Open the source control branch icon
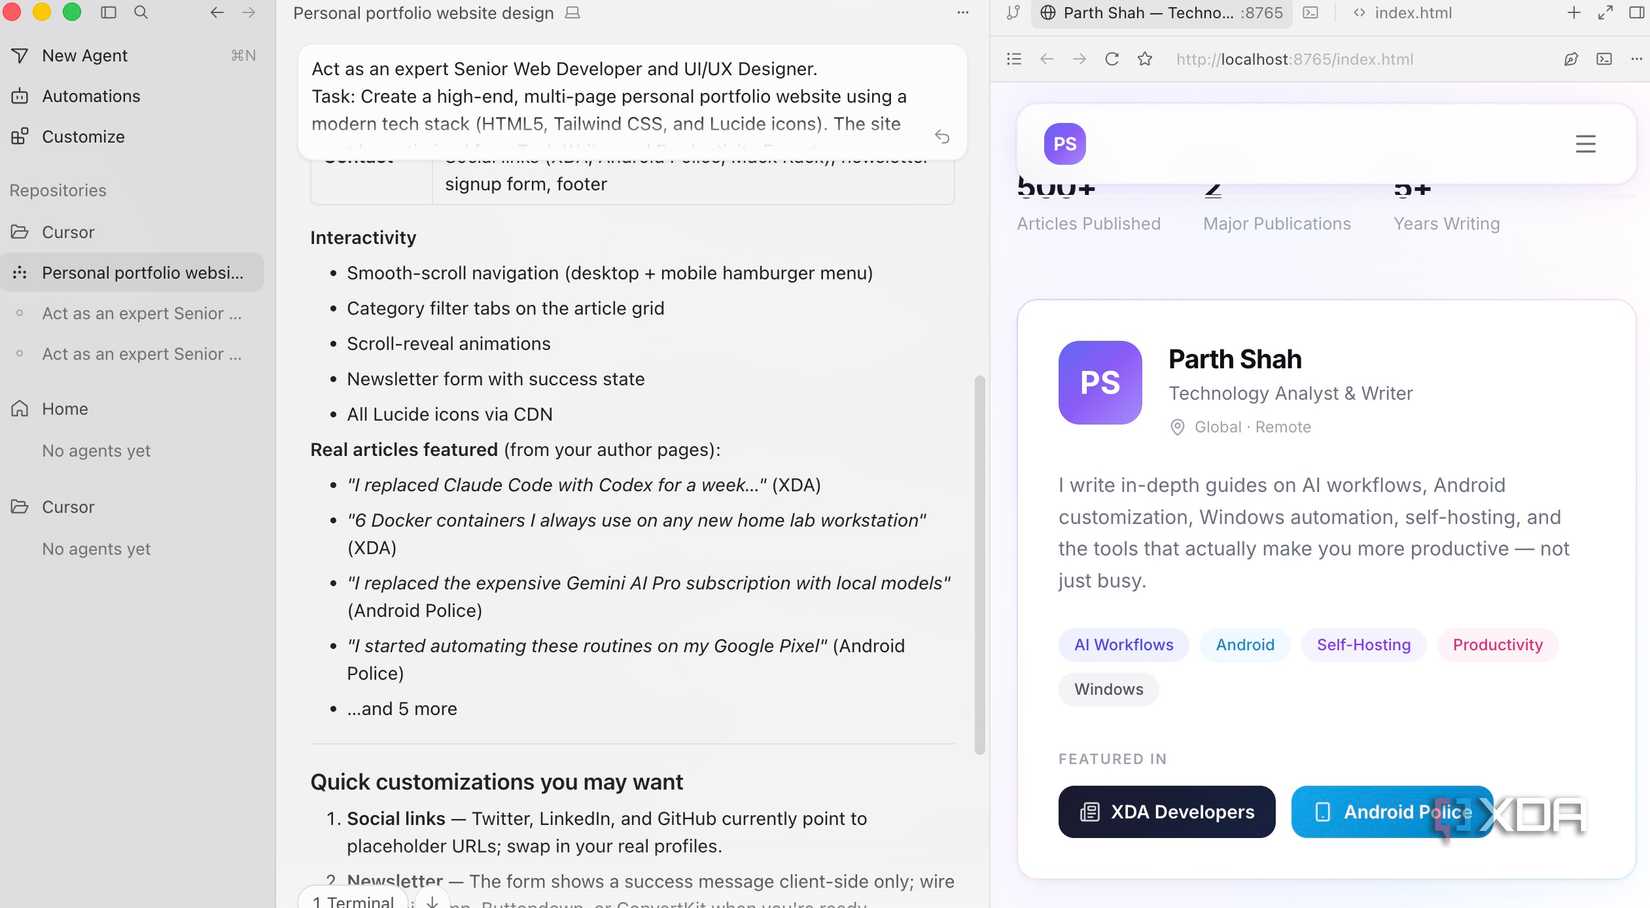 (x=1013, y=13)
